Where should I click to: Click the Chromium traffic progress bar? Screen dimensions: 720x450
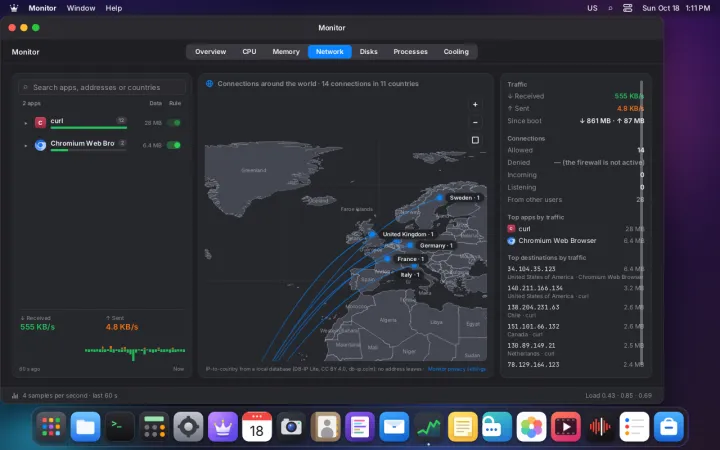click(x=89, y=150)
